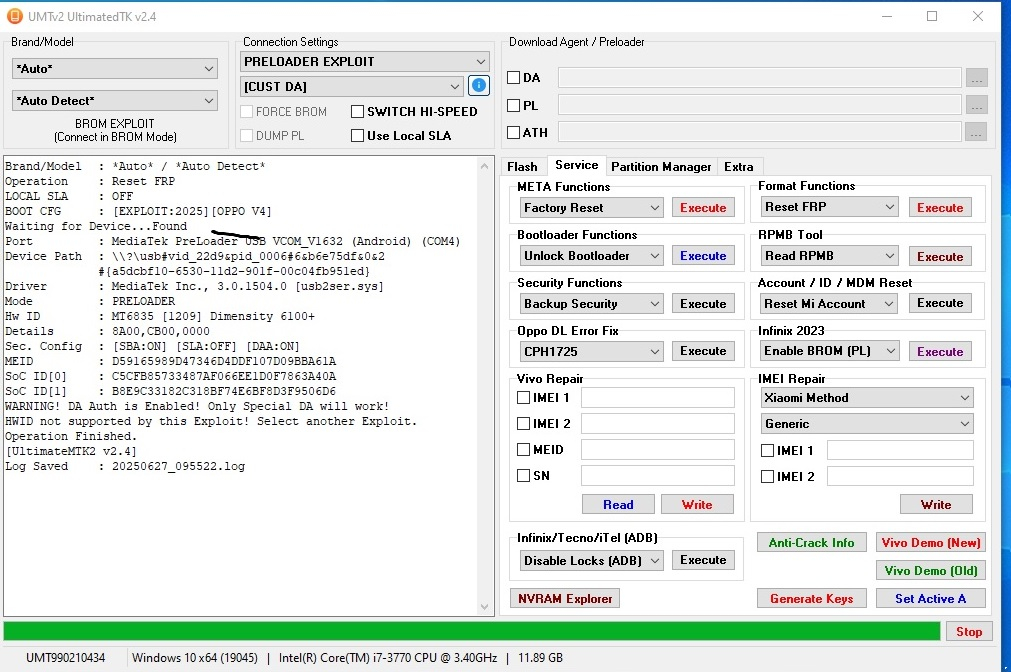Viewport: 1011px width, 672px height.
Task: Click the Vivo Repair Read button
Action: [x=618, y=504]
